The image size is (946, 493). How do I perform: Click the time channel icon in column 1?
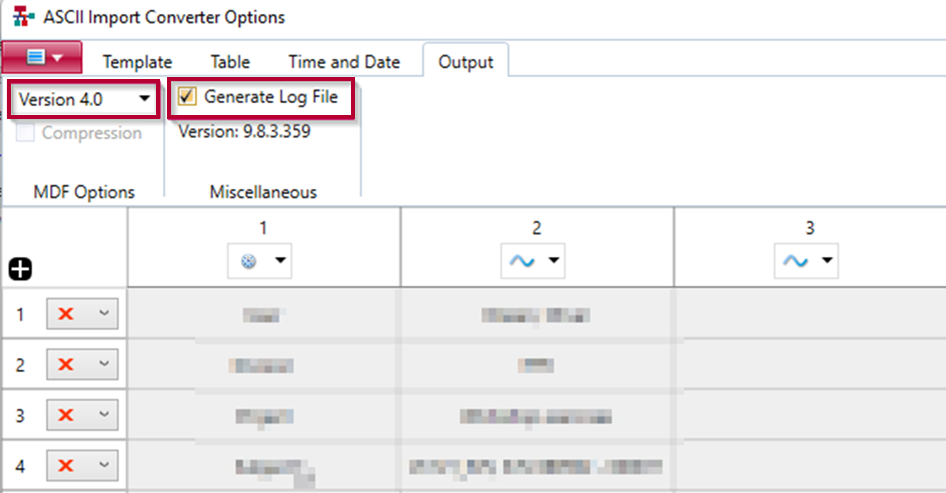click(249, 261)
